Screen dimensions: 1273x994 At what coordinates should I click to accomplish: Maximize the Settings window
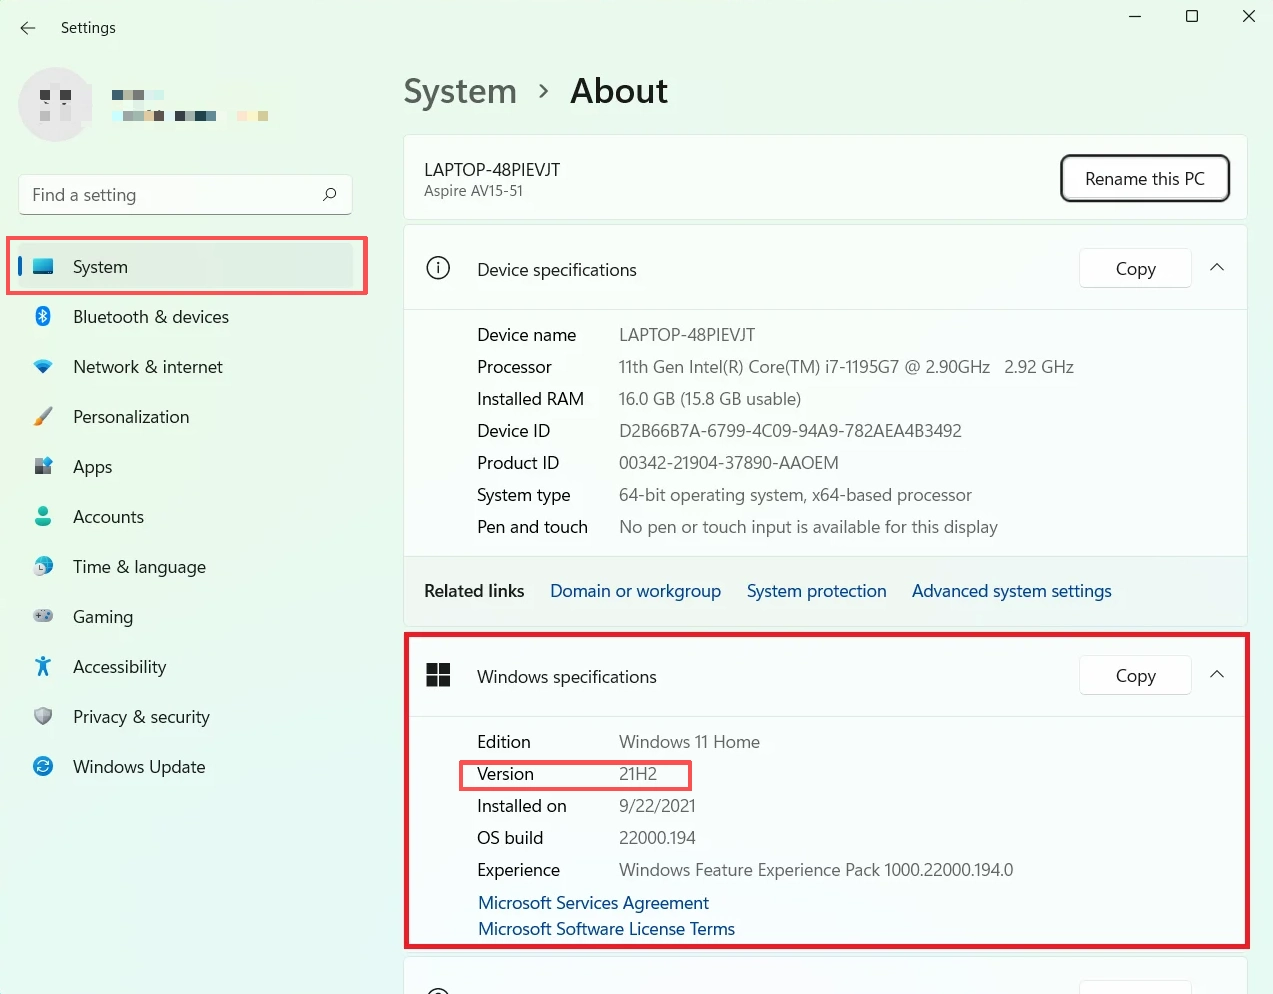[x=1192, y=16]
